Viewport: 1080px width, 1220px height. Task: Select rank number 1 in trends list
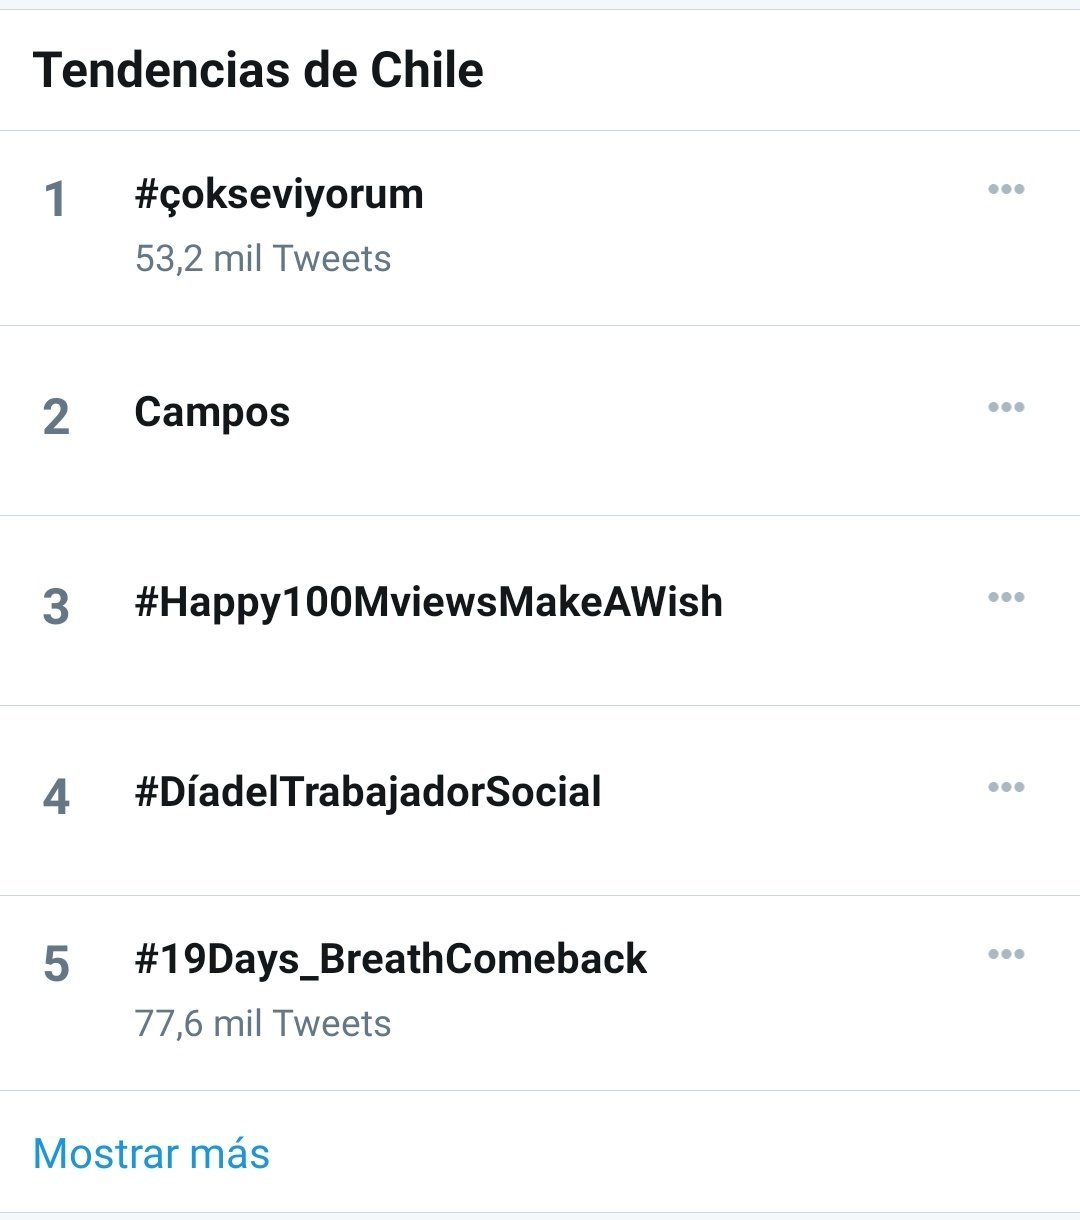(55, 199)
